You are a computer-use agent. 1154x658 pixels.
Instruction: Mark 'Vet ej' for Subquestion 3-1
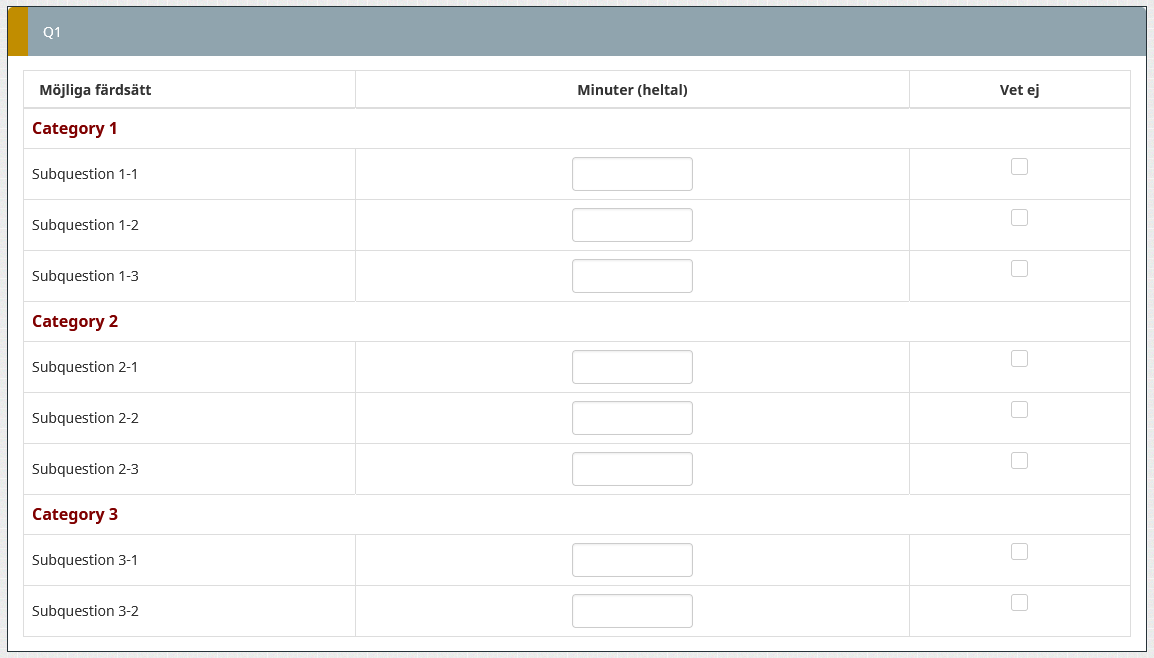point(1019,552)
